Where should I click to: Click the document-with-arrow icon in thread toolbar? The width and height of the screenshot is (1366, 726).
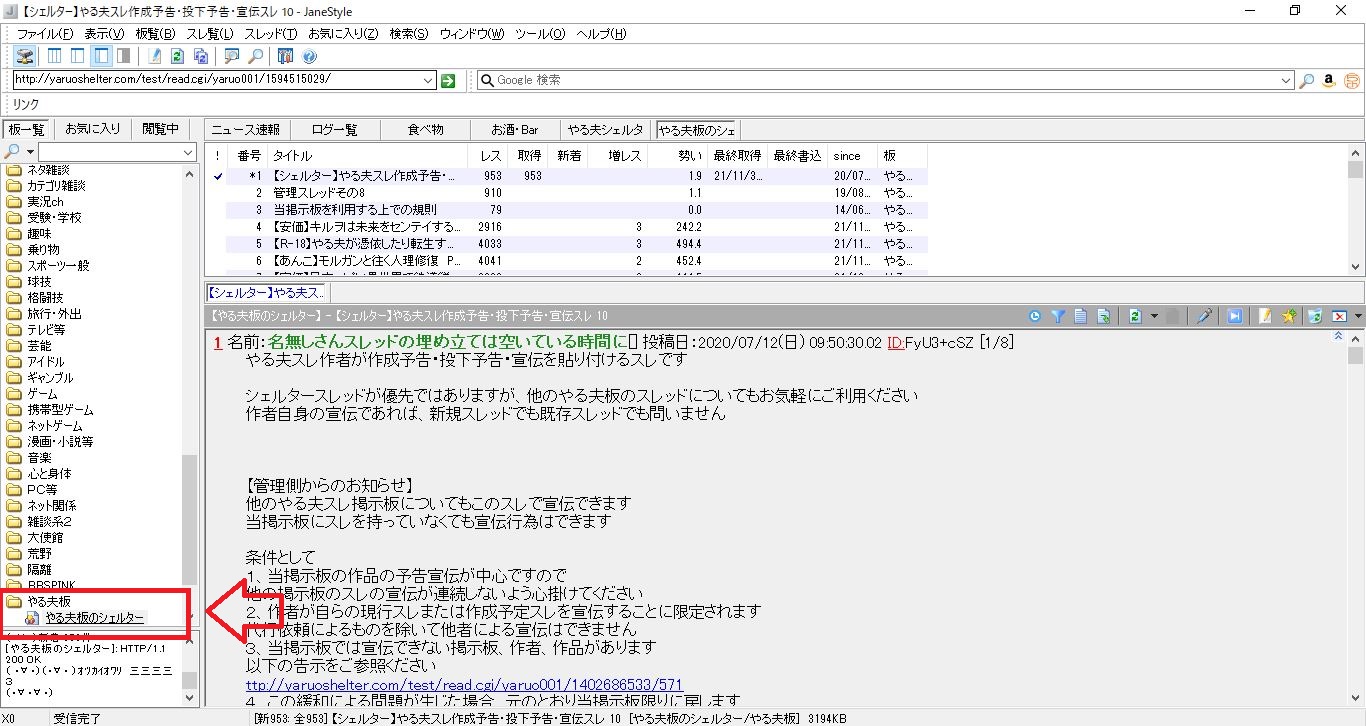[1103, 316]
